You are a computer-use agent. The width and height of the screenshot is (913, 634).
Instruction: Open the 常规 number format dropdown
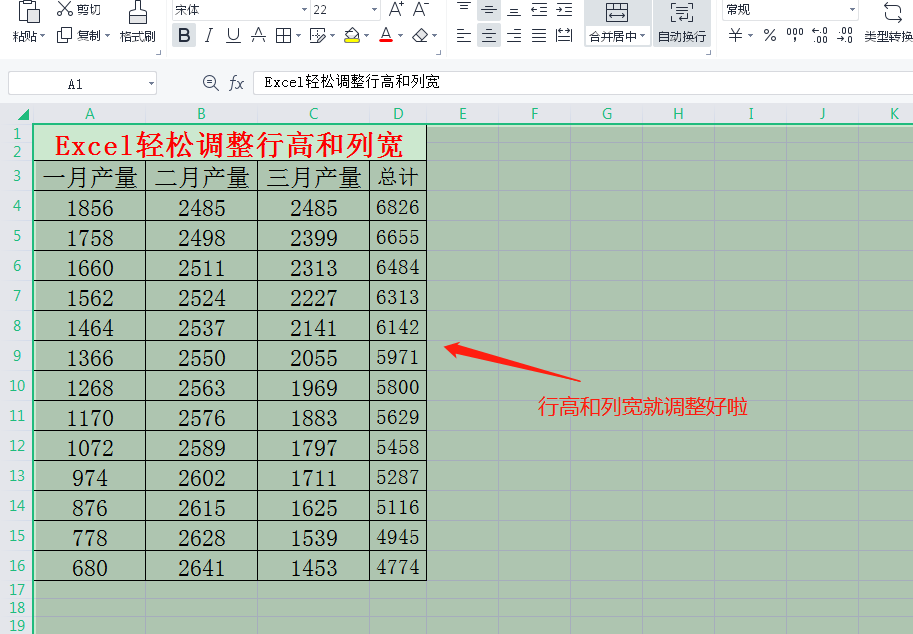pos(852,10)
